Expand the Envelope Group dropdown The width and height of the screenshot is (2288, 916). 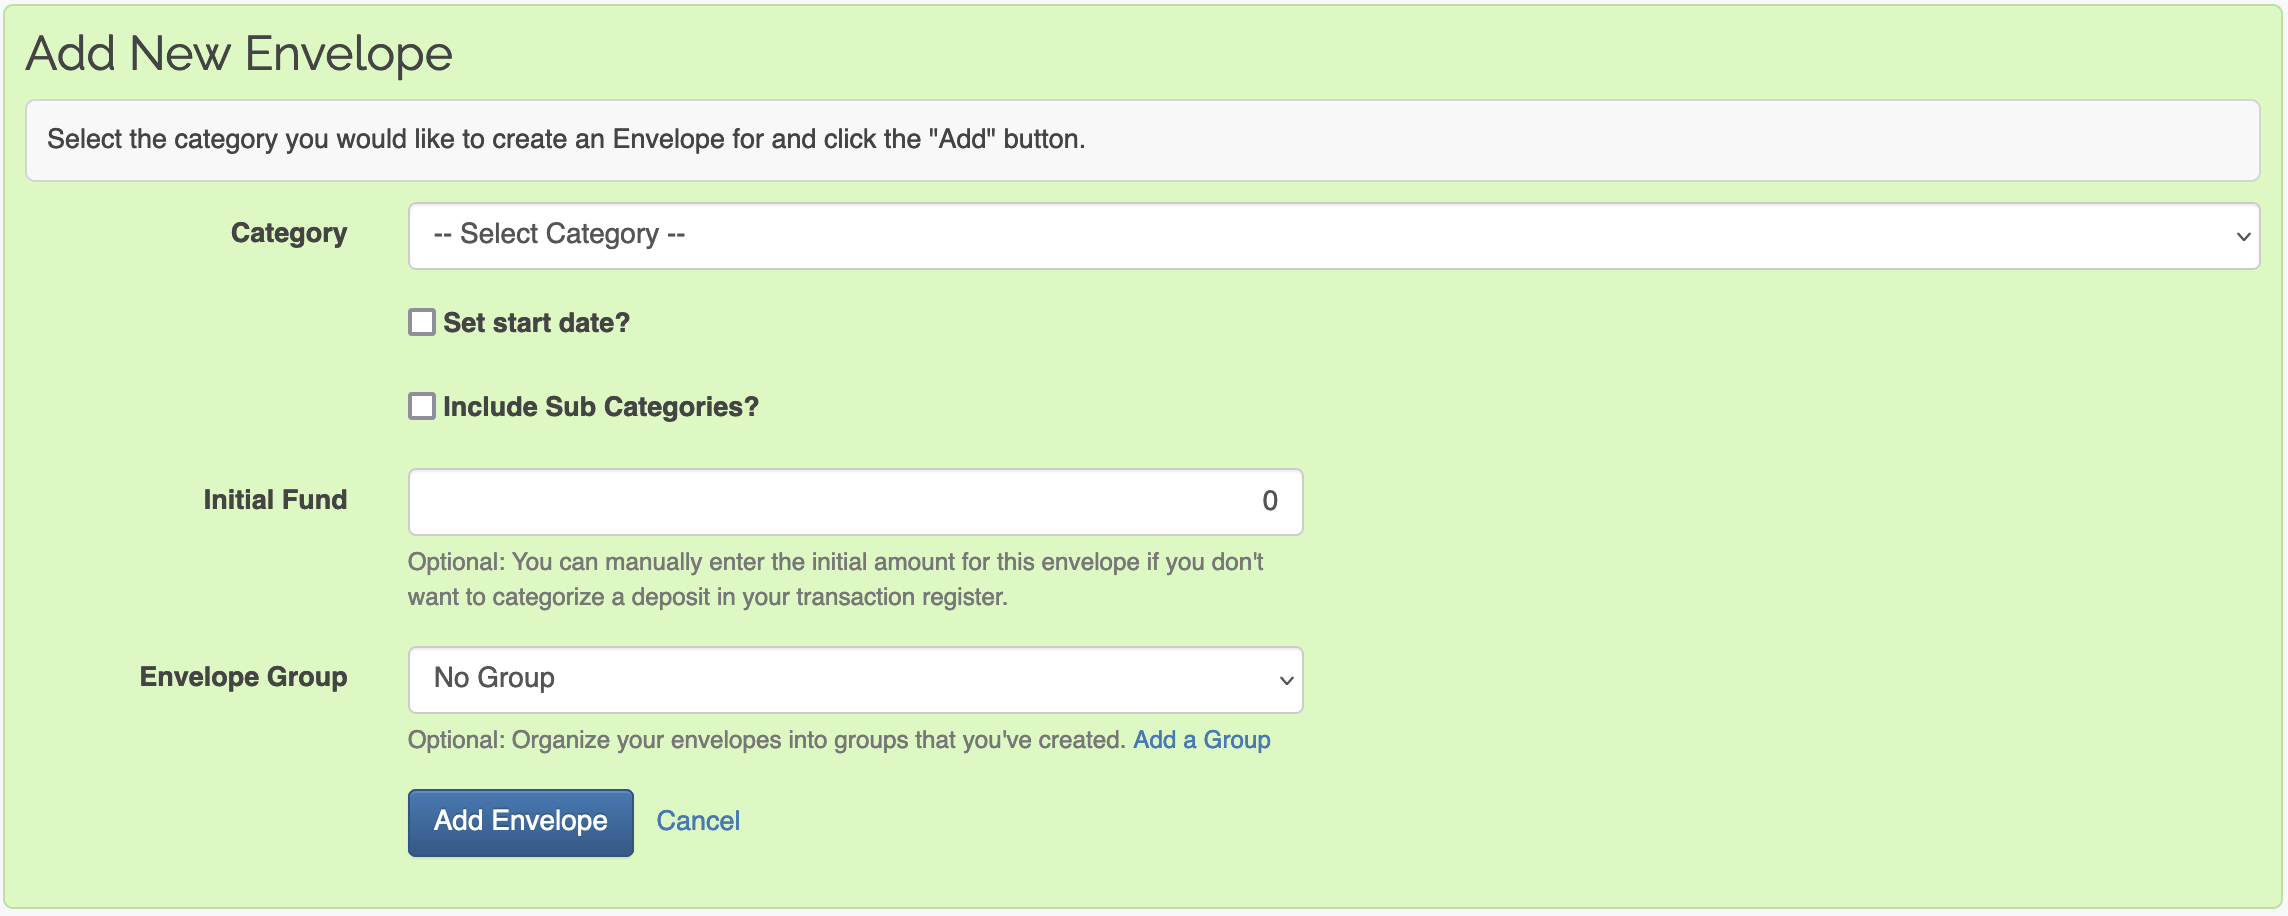(855, 679)
